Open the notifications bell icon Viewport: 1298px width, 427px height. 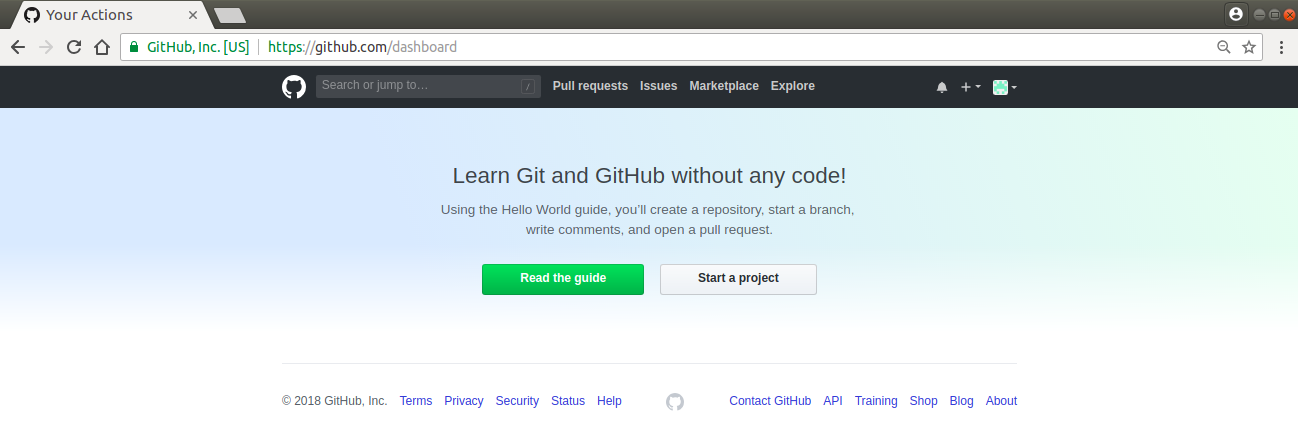point(941,87)
